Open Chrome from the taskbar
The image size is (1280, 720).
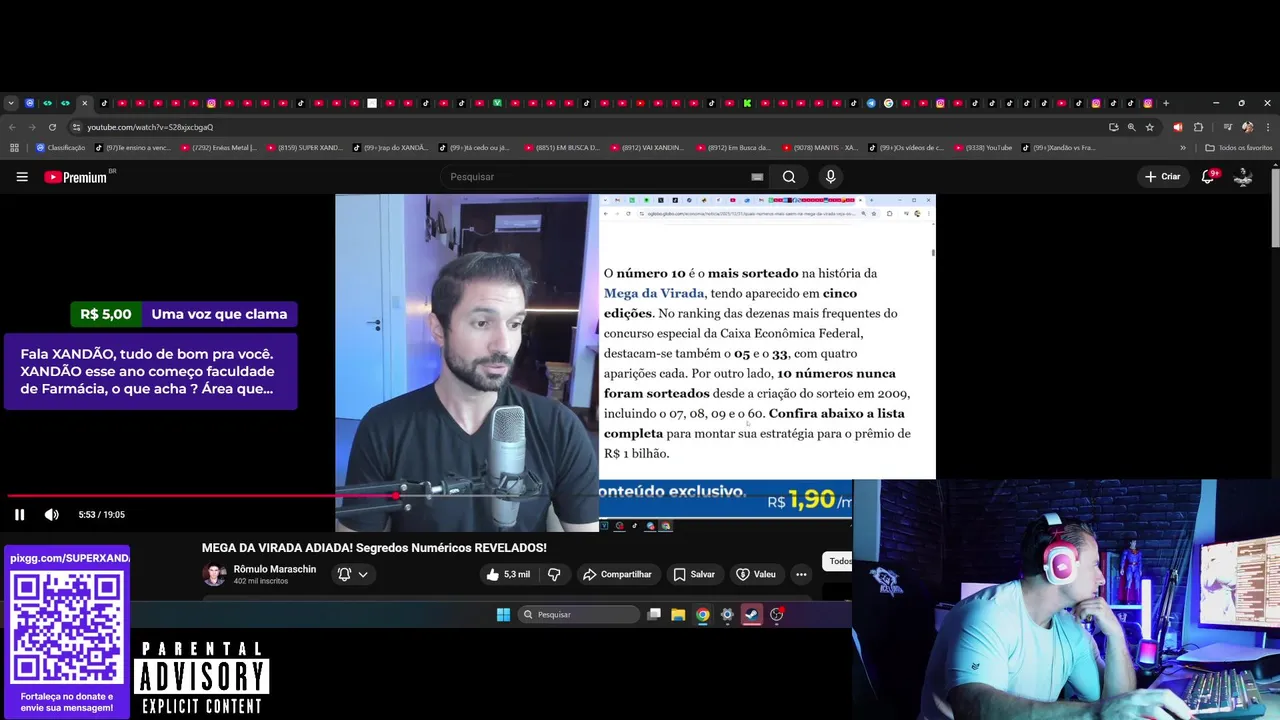[x=703, y=615]
